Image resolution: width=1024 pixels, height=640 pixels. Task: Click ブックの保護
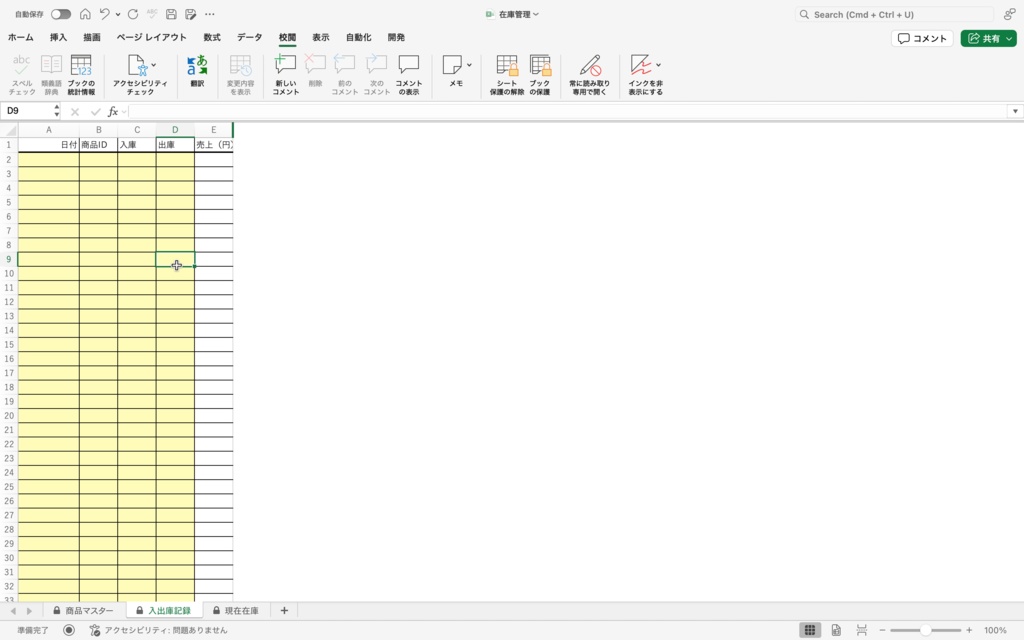[540, 74]
